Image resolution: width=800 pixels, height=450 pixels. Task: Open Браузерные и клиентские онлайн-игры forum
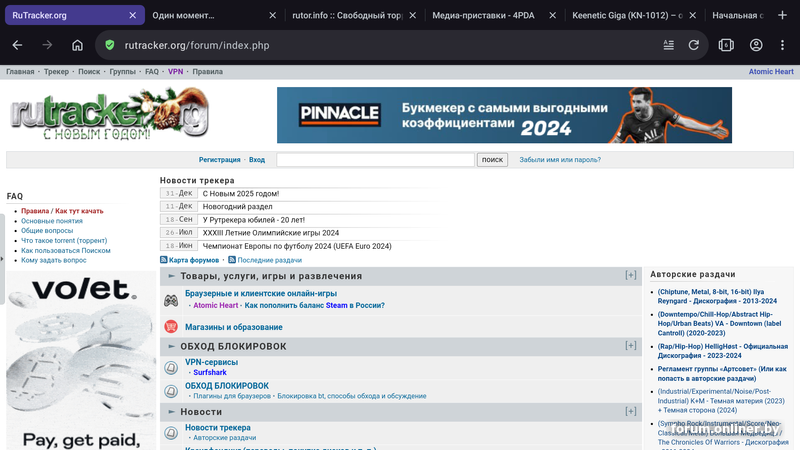click(x=261, y=293)
